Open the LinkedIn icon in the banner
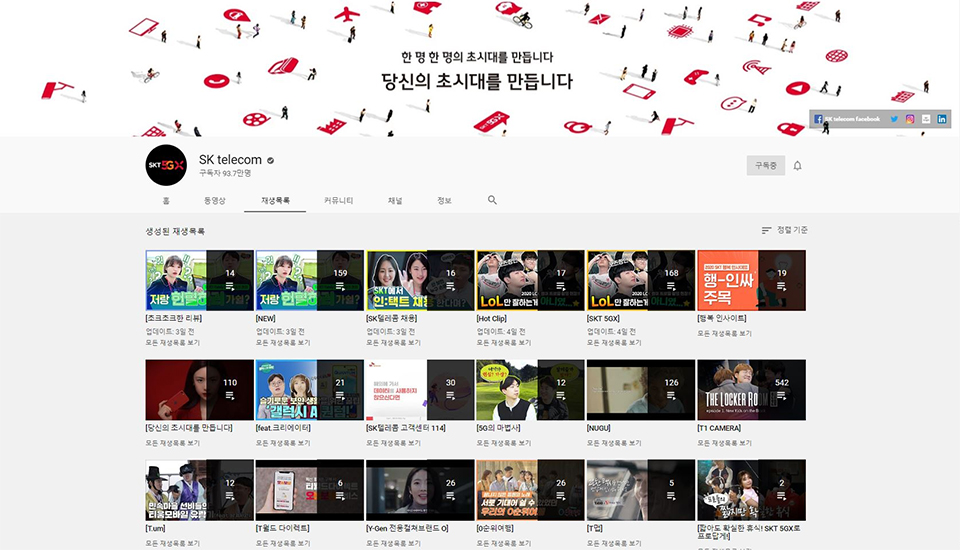This screenshot has width=960, height=550. point(942,119)
